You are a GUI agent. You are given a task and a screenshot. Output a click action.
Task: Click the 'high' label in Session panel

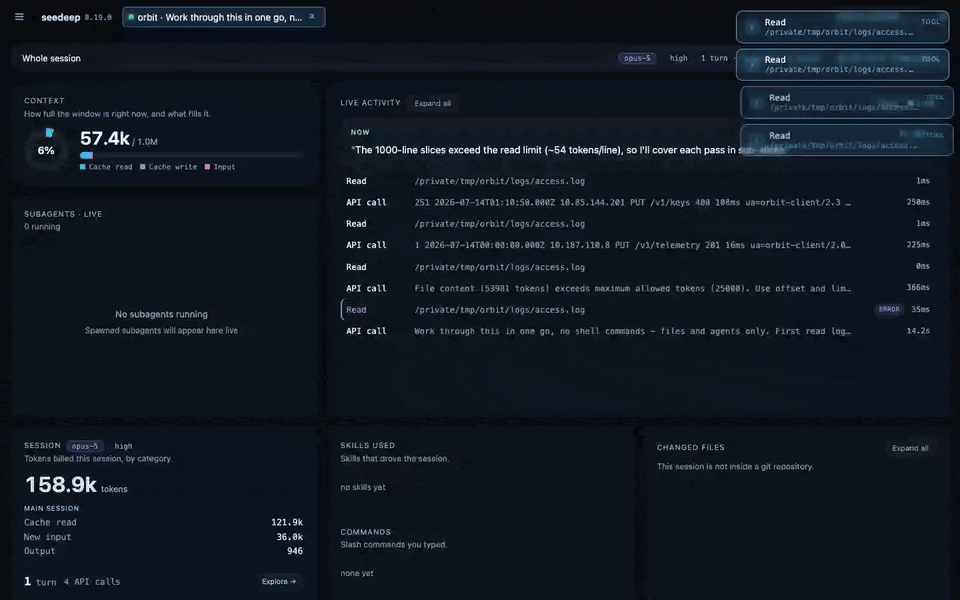click(x=123, y=446)
